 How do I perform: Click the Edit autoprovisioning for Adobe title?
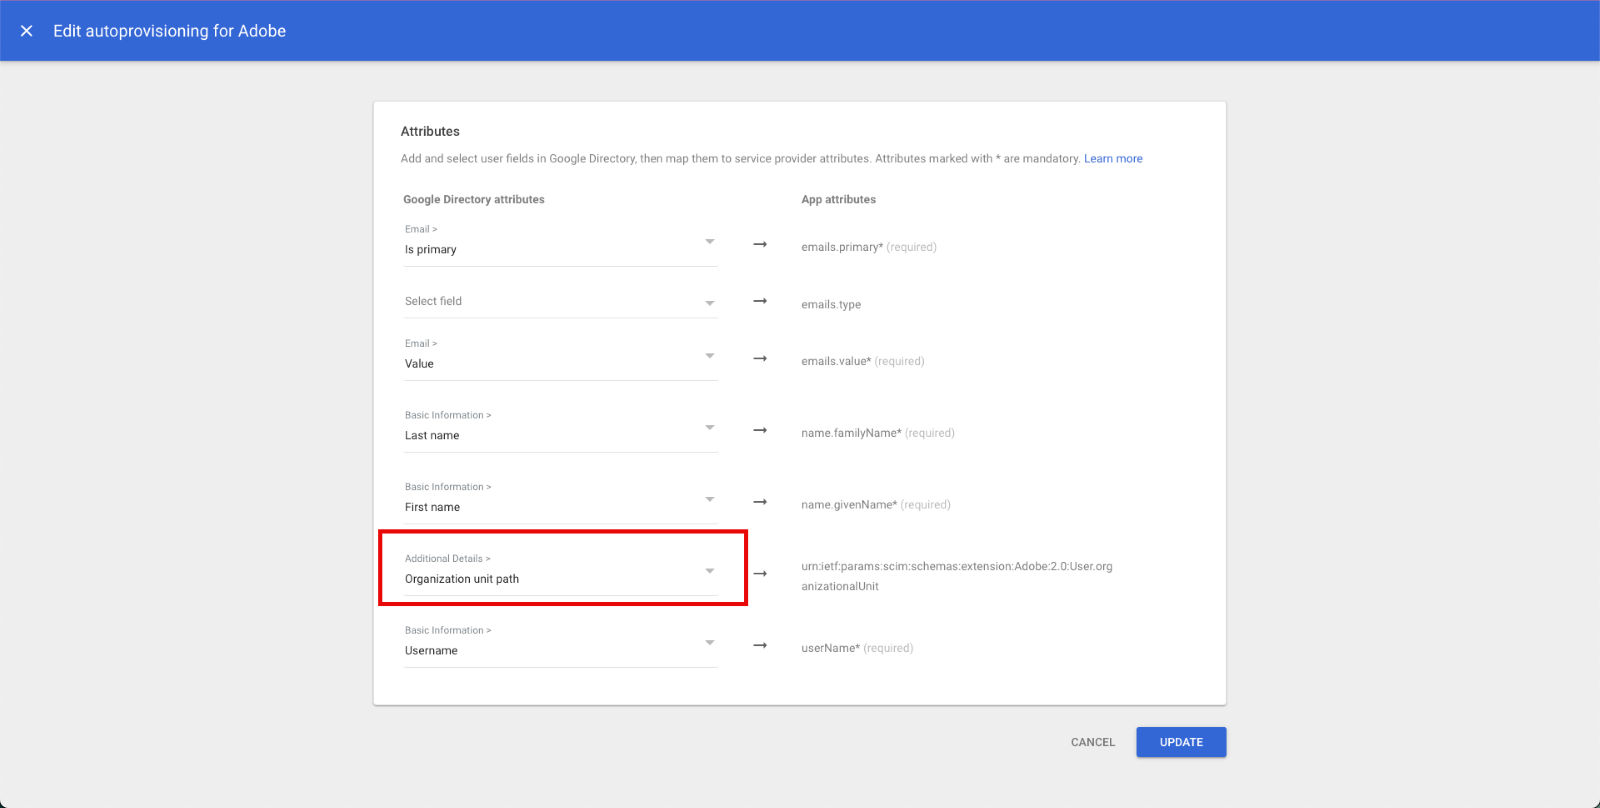point(170,31)
